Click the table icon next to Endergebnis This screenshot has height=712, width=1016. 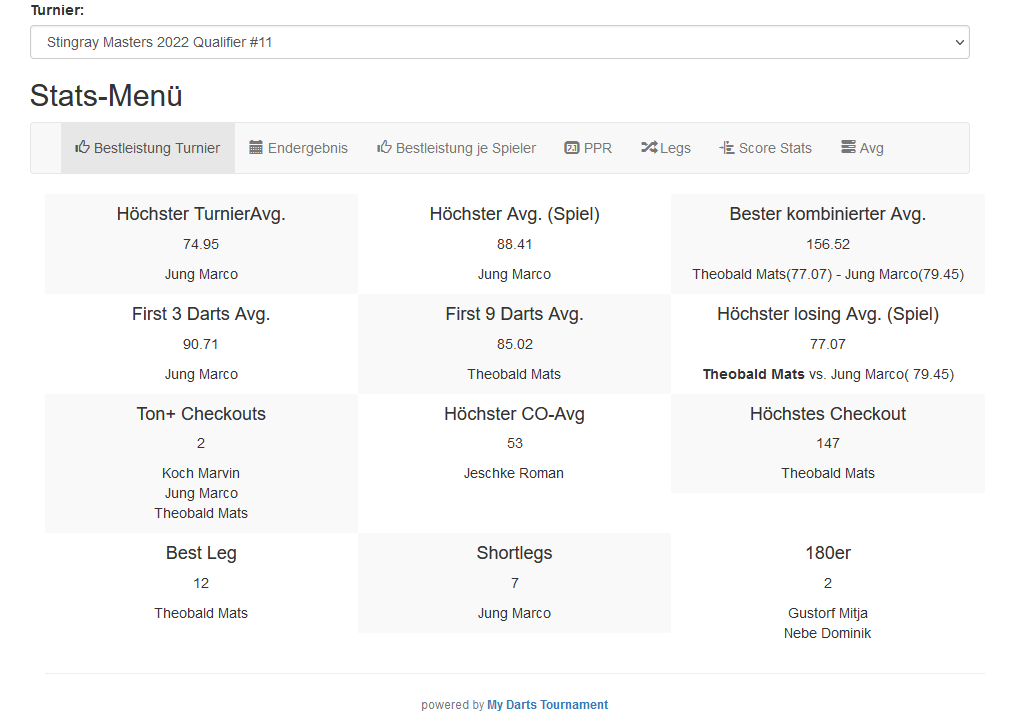(256, 148)
